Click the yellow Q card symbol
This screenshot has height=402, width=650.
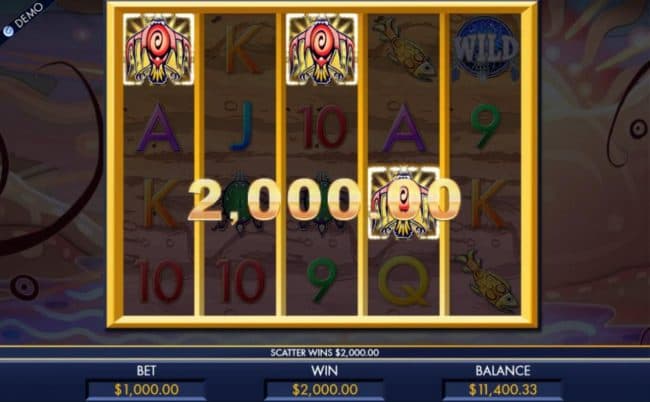[403, 280]
